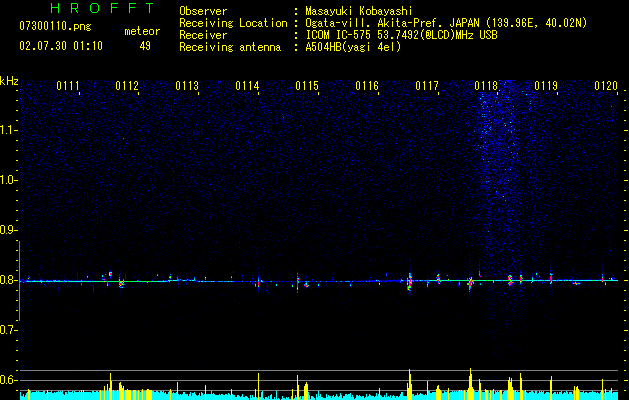Click the 0.6 kHz axis label
This screenshot has width=629, height=400.
pyautogui.click(x=8, y=380)
